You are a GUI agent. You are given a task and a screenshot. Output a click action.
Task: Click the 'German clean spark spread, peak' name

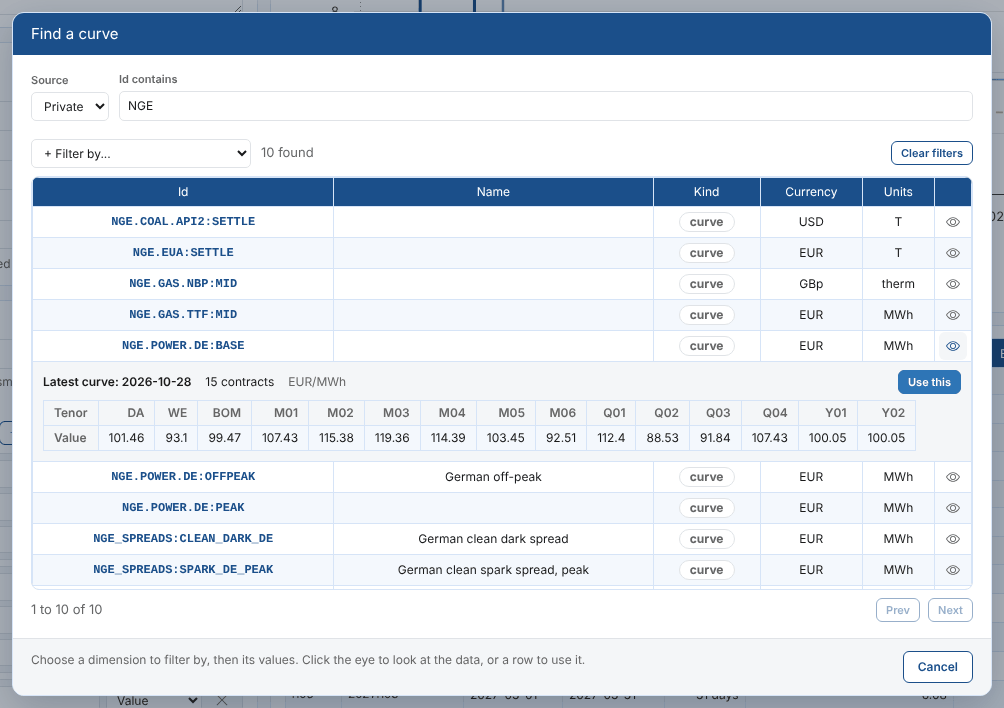click(x=493, y=570)
